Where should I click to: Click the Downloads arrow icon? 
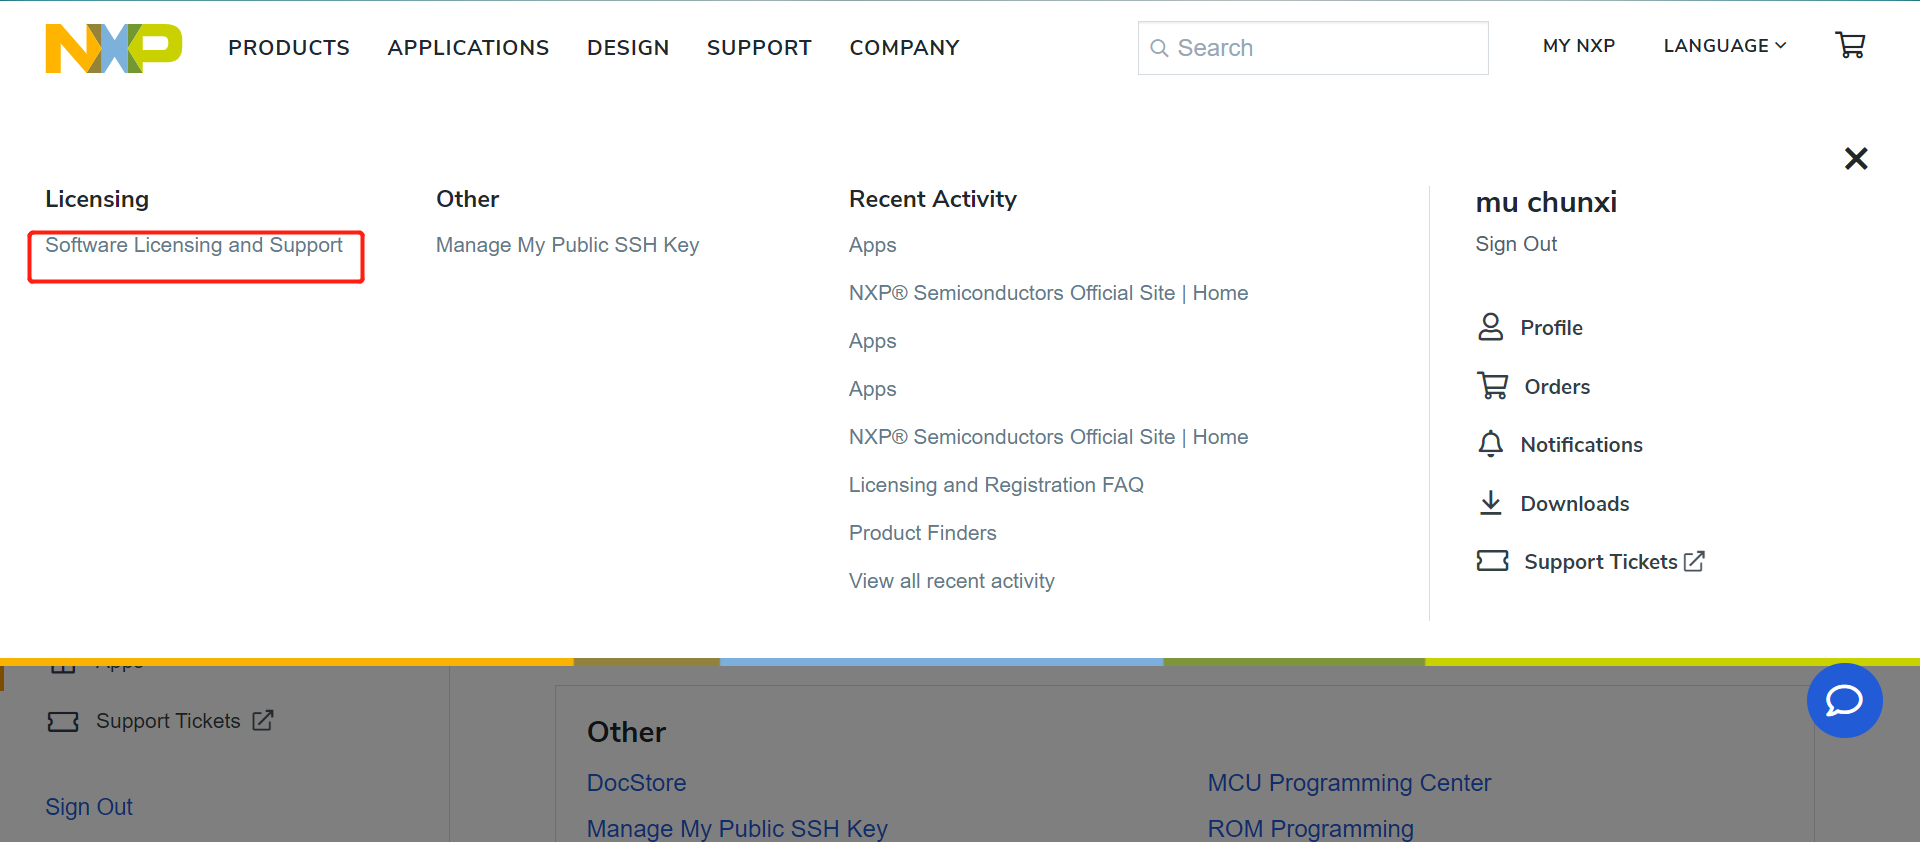(1490, 503)
